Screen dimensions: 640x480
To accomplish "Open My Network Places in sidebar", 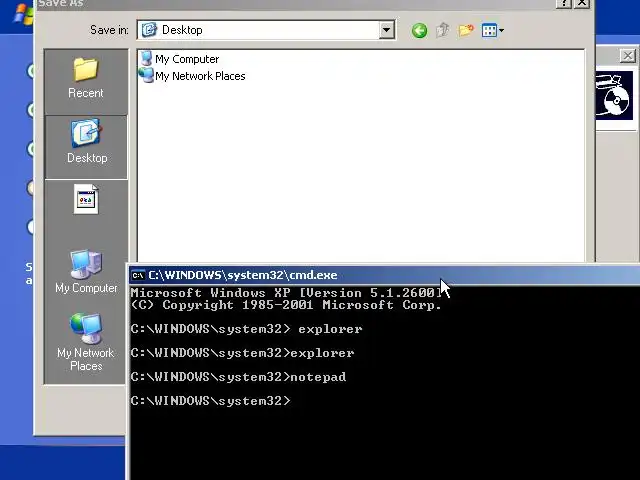I will pos(86,342).
